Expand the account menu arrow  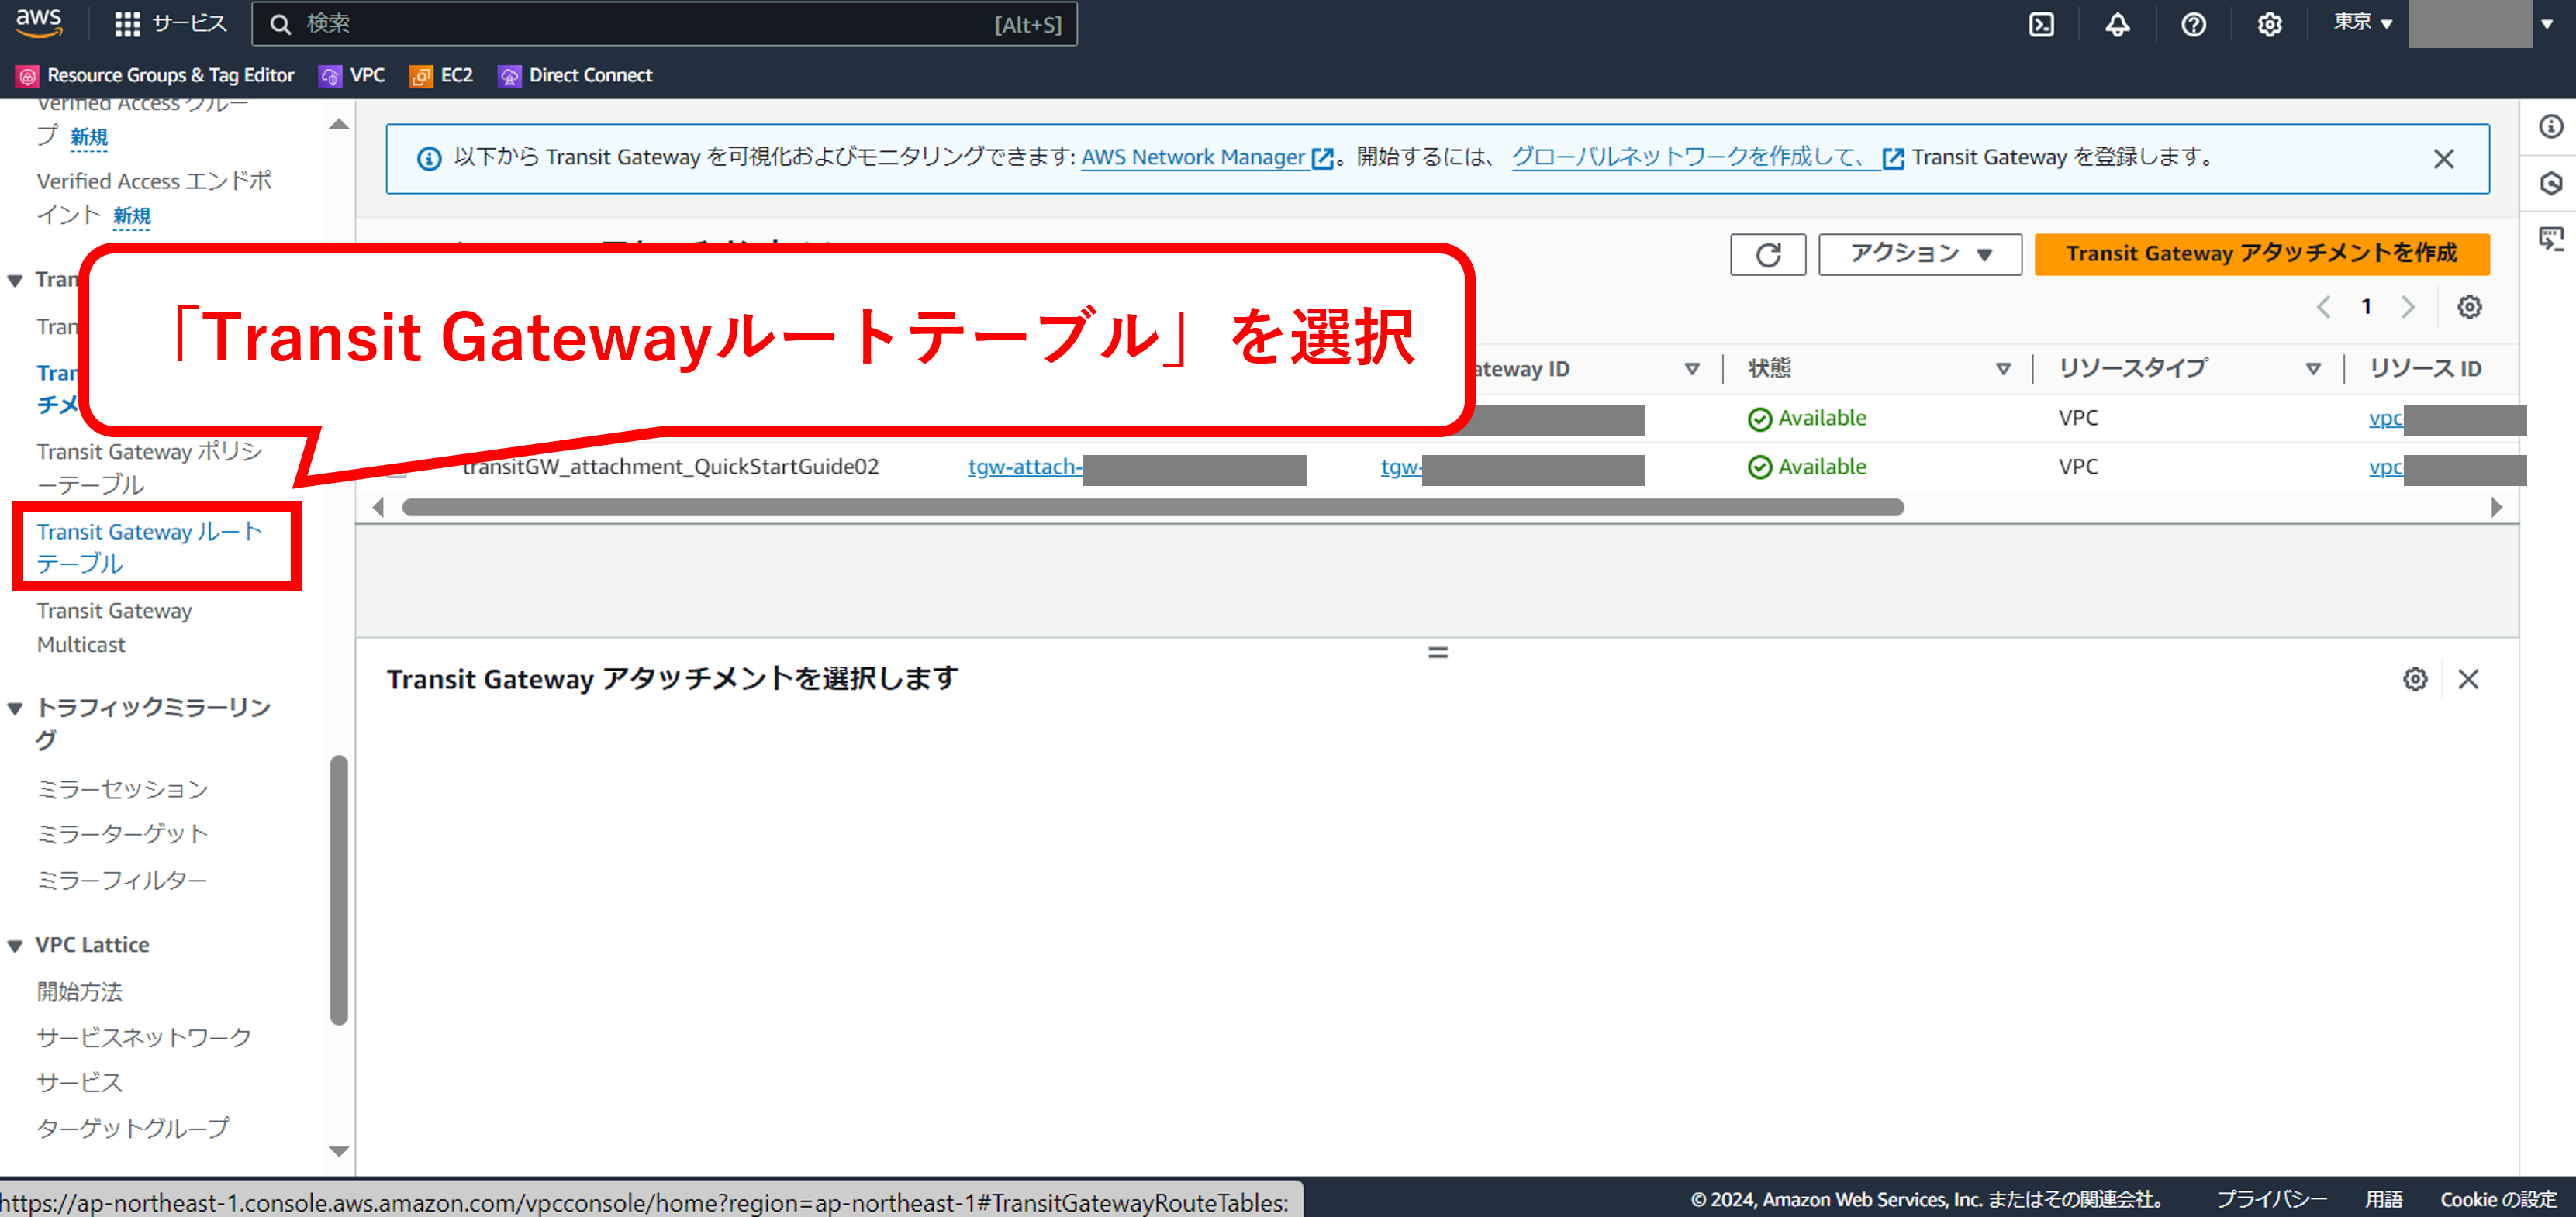[x=2547, y=24]
